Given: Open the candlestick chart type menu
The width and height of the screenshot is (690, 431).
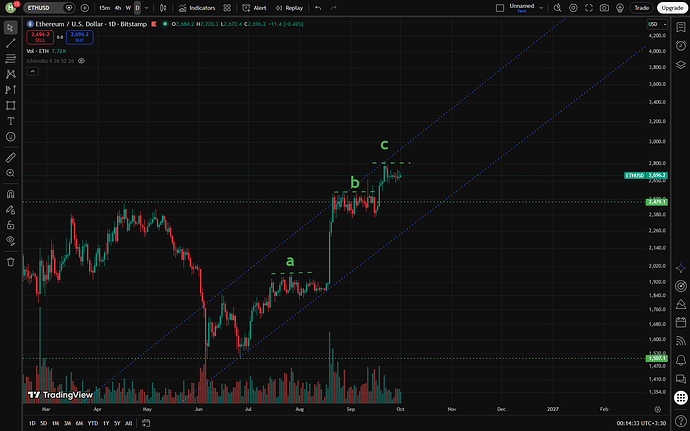Looking at the screenshot, I should pos(163,8).
